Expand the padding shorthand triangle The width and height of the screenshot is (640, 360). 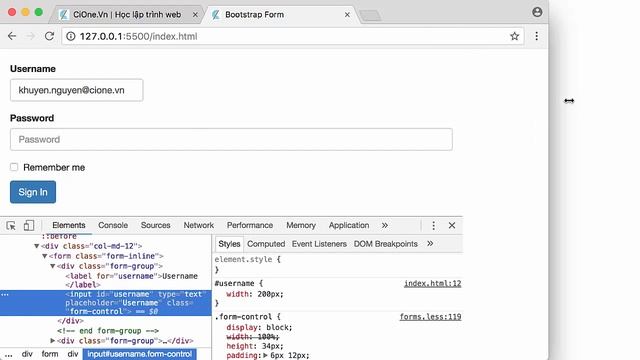pyautogui.click(x=265, y=356)
